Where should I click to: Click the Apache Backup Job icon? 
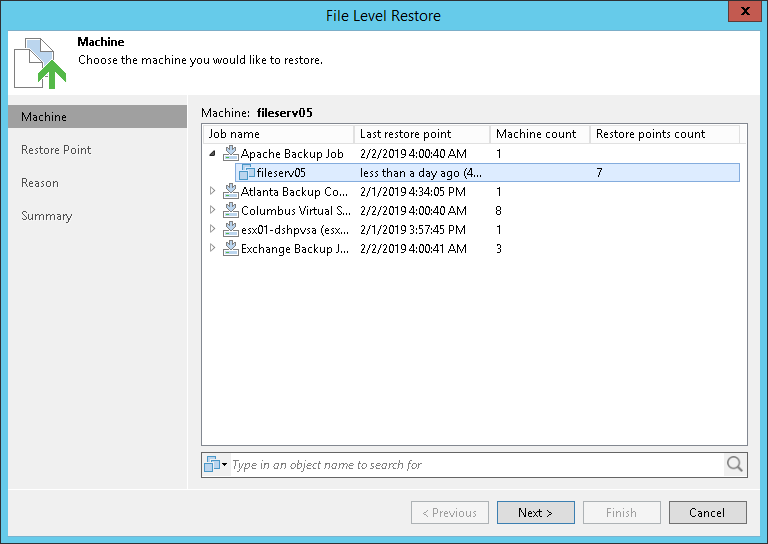(x=231, y=154)
